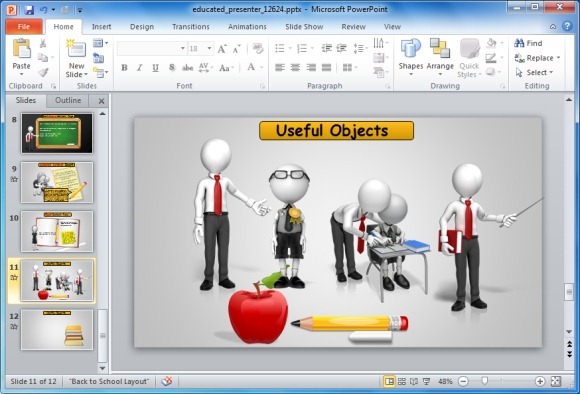Zoom in with the plus button
This screenshot has width=580, height=394.
540,381
